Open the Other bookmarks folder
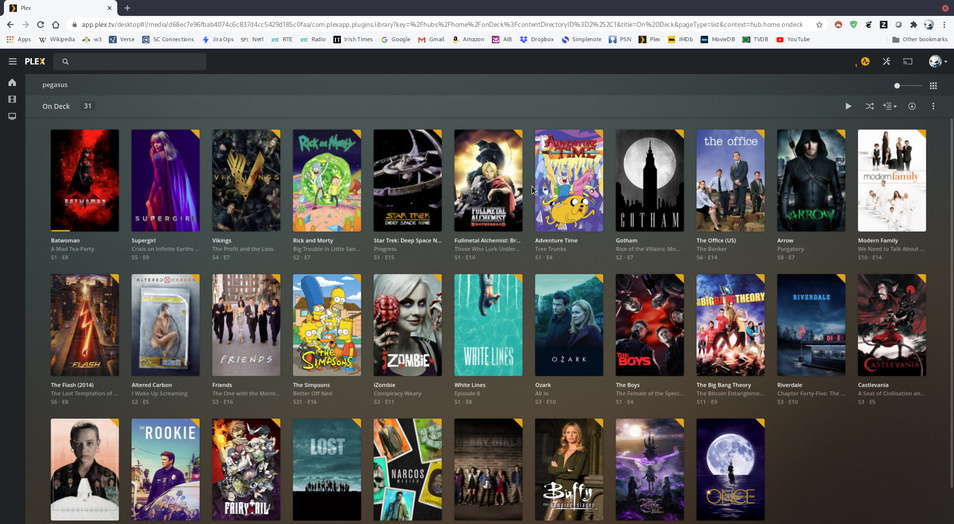 coord(919,39)
